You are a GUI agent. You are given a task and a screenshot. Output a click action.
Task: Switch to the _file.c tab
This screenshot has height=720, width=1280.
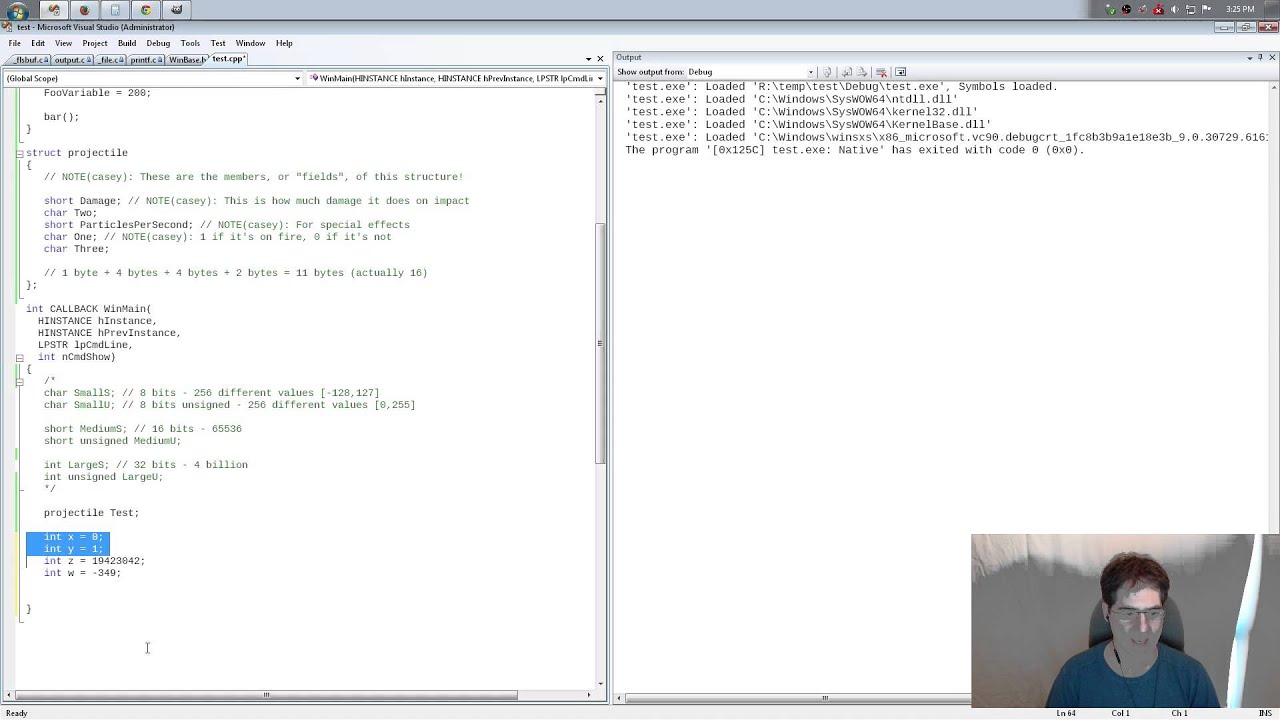click(x=110, y=60)
